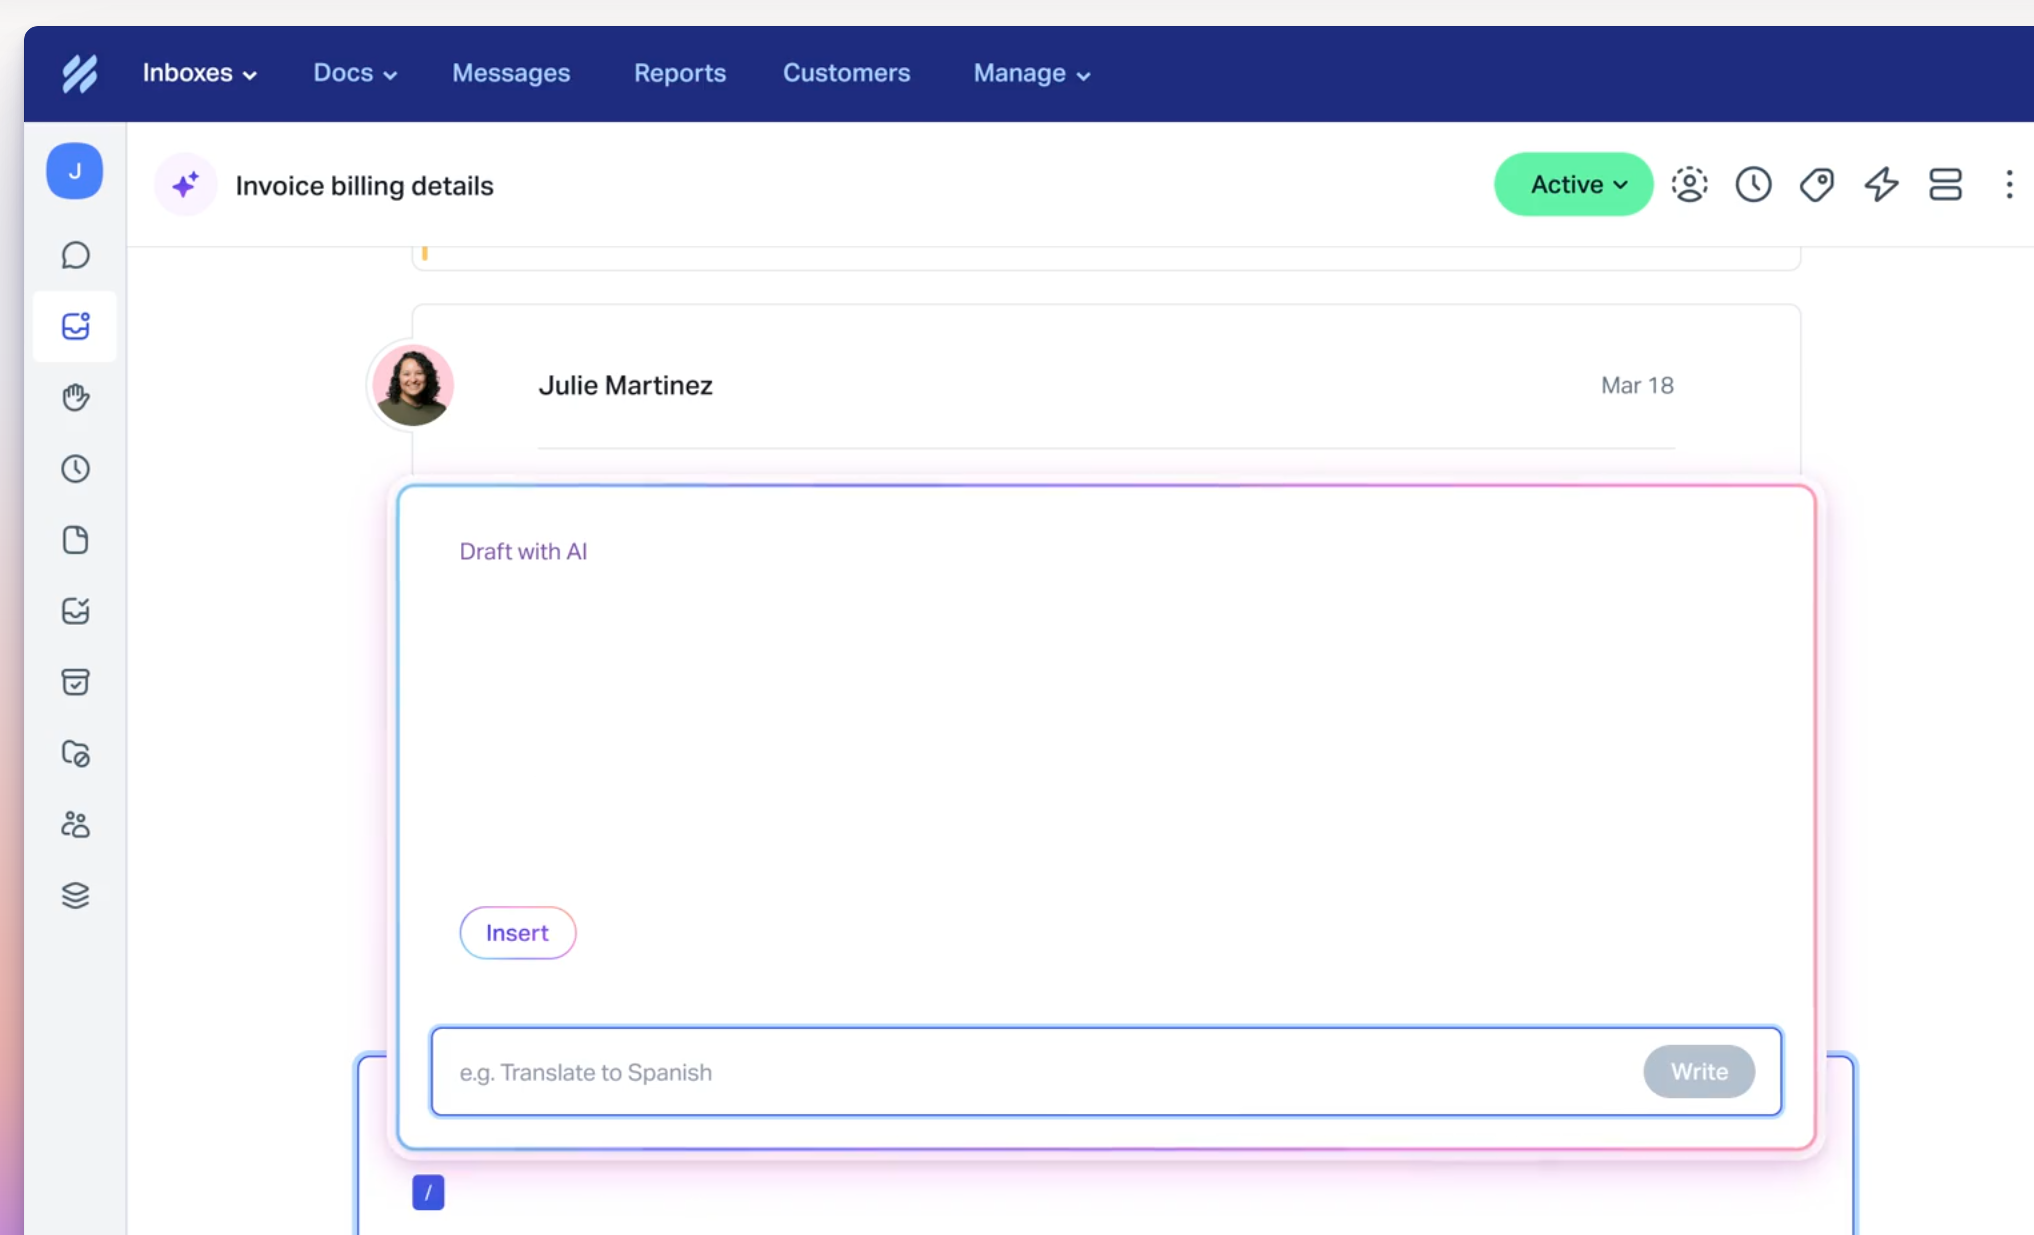Click the Insert button

pos(518,933)
